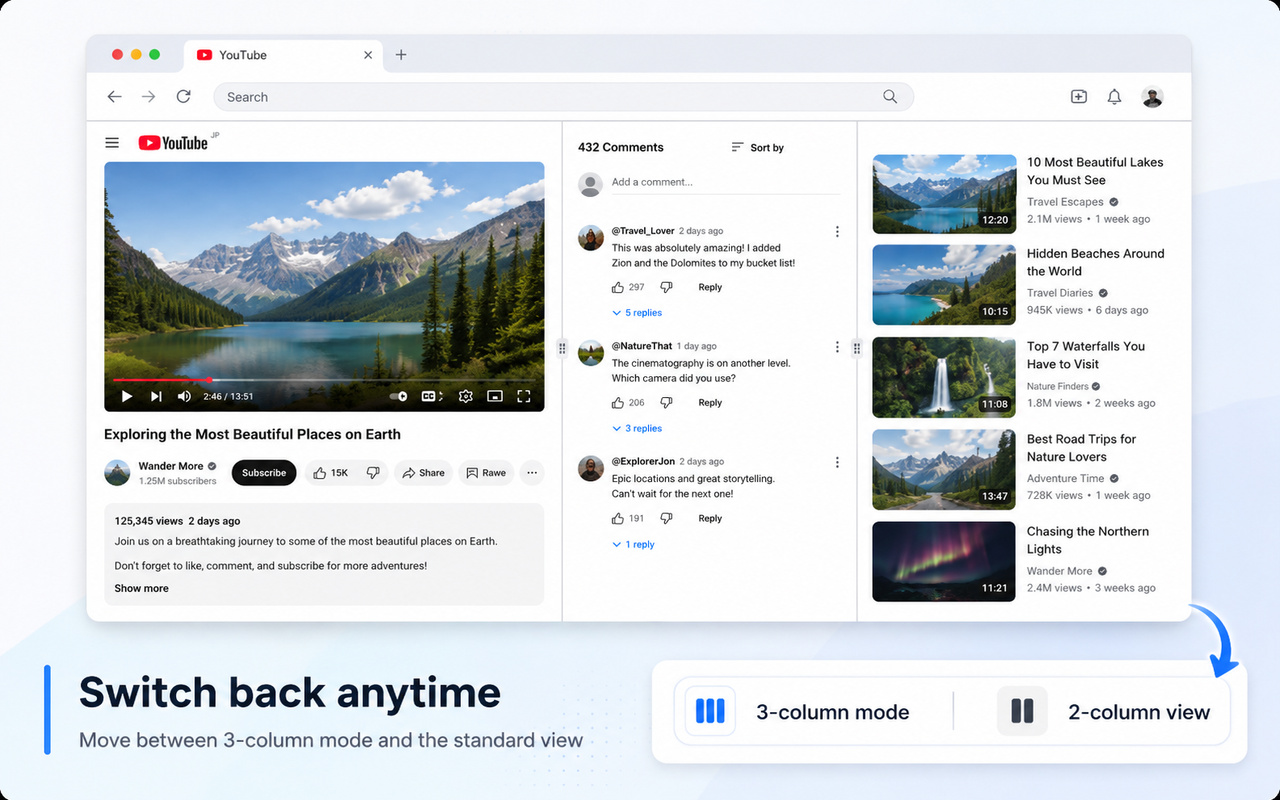Expand 5 replies under Travel_Lover comment
This screenshot has height=800, width=1280.
pos(637,313)
